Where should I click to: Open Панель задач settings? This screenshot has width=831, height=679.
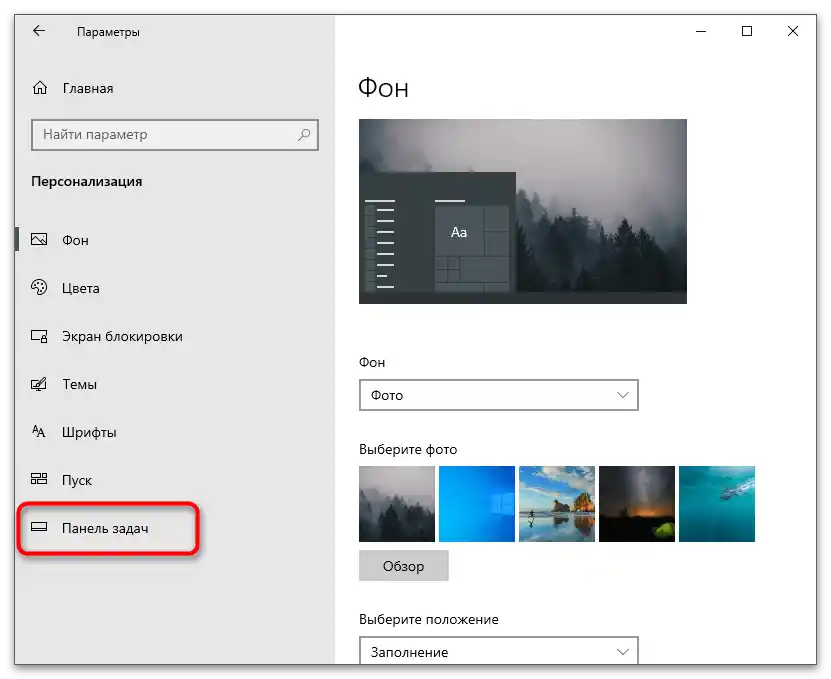pos(105,528)
